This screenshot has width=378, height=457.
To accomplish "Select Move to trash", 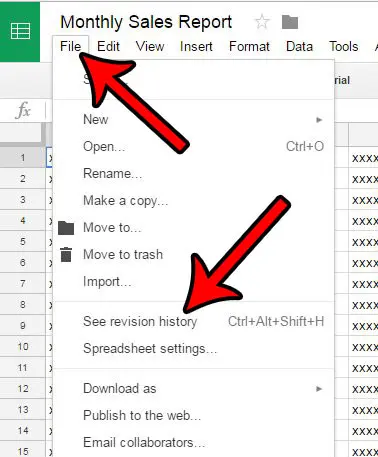I will pyautogui.click(x=194, y=255).
